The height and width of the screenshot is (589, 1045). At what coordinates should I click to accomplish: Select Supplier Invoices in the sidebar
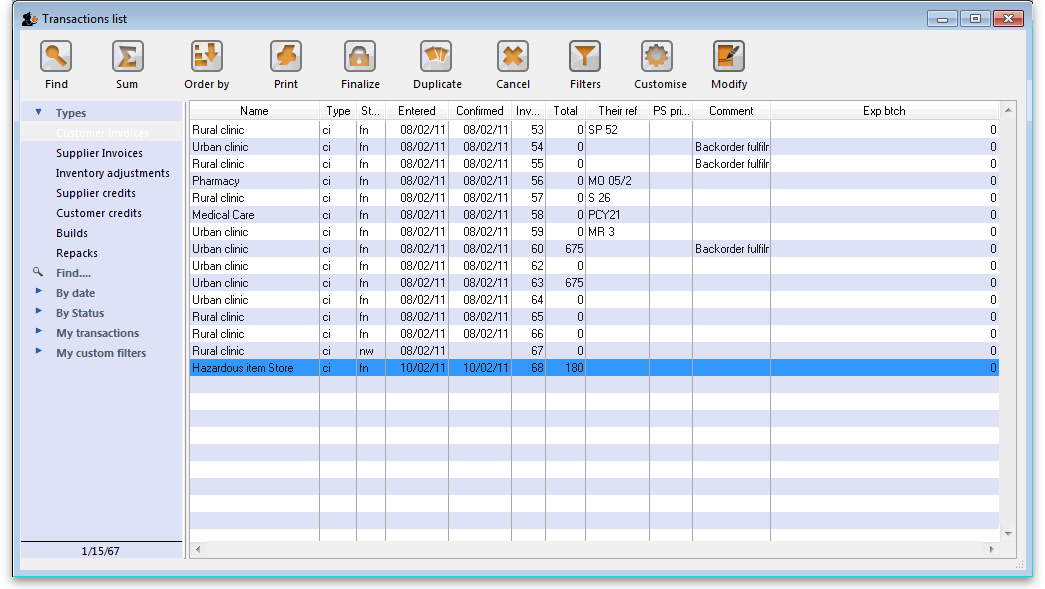[99, 153]
